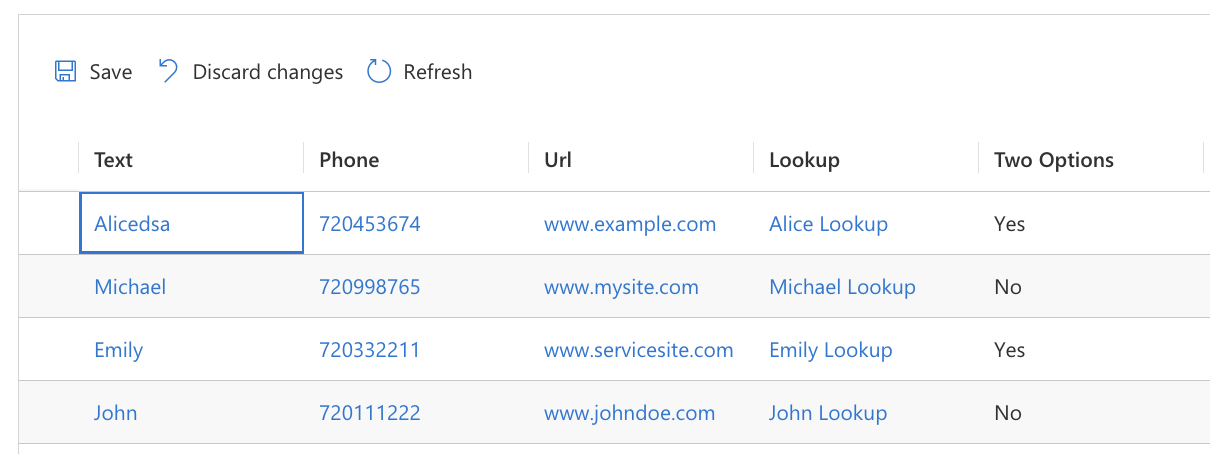Click the Discard changes undo icon

(168, 72)
